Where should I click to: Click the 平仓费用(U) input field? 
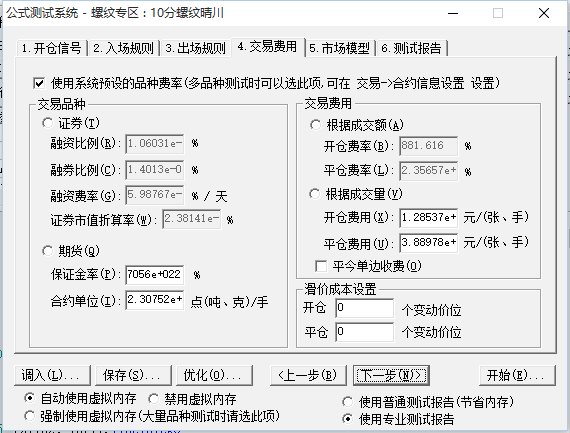click(x=429, y=243)
